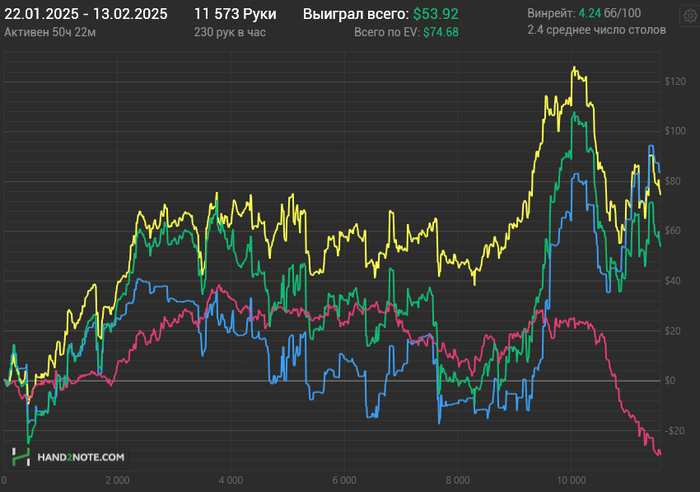
Task: Click the 'Выиграл всего:' label
Action: pos(356,14)
